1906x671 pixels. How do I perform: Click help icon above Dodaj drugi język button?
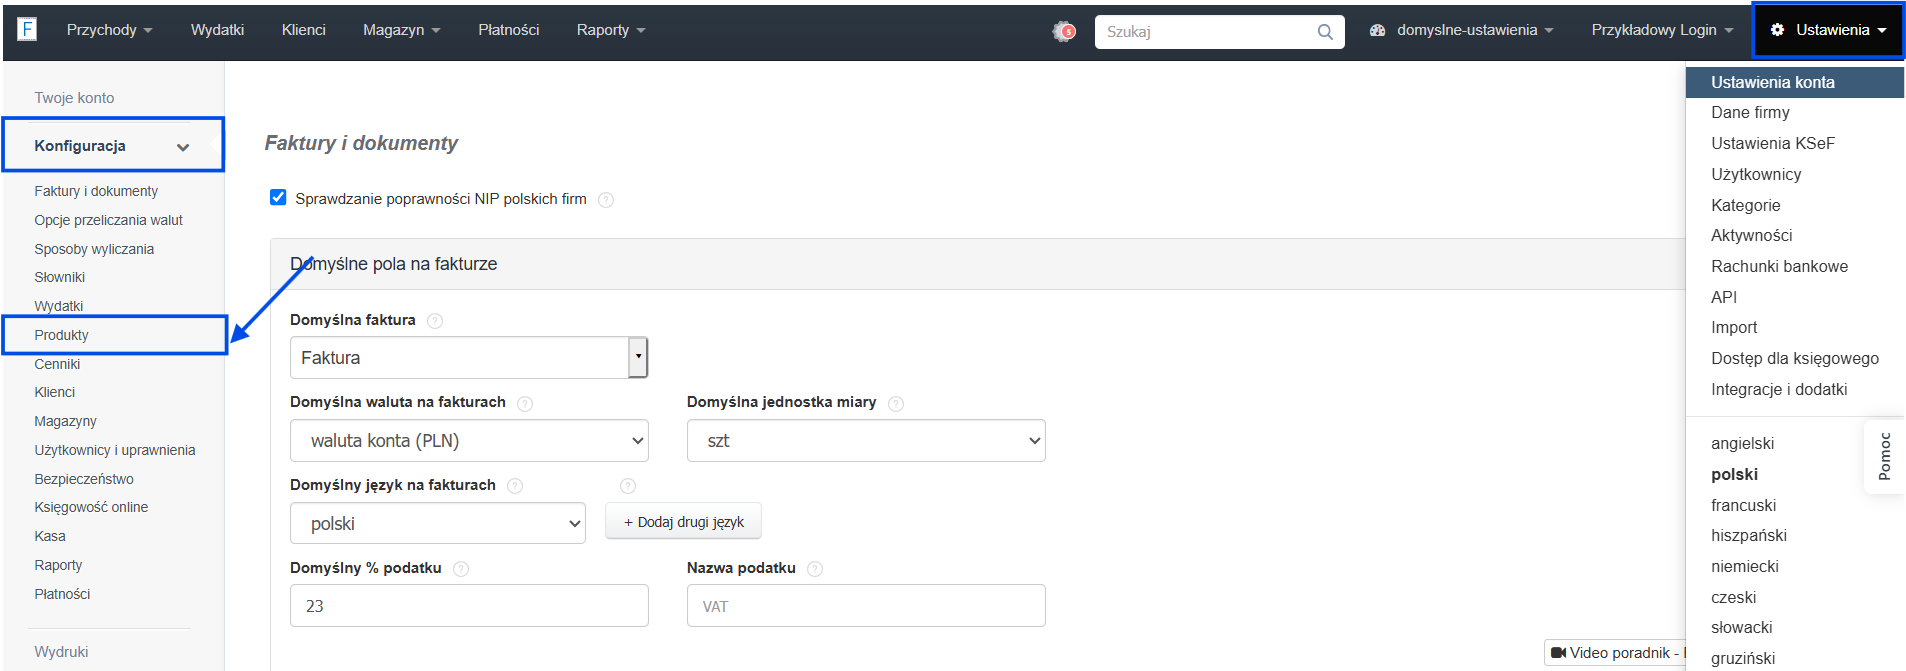tap(628, 486)
